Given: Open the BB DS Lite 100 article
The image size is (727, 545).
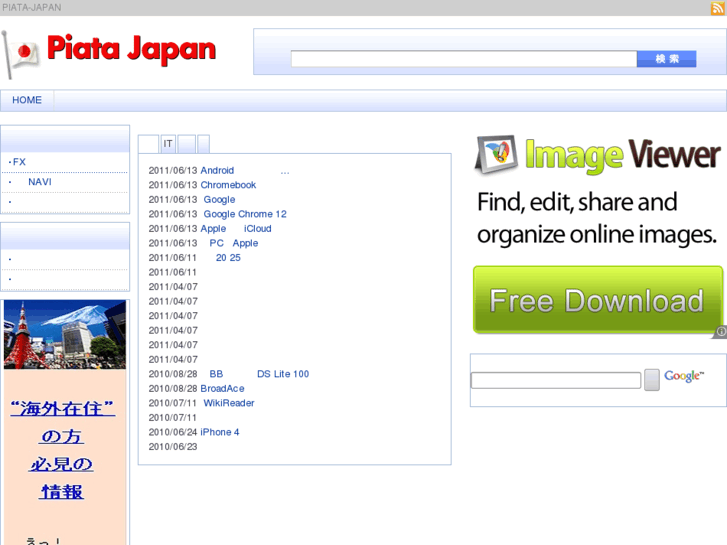Looking at the screenshot, I should point(259,374).
